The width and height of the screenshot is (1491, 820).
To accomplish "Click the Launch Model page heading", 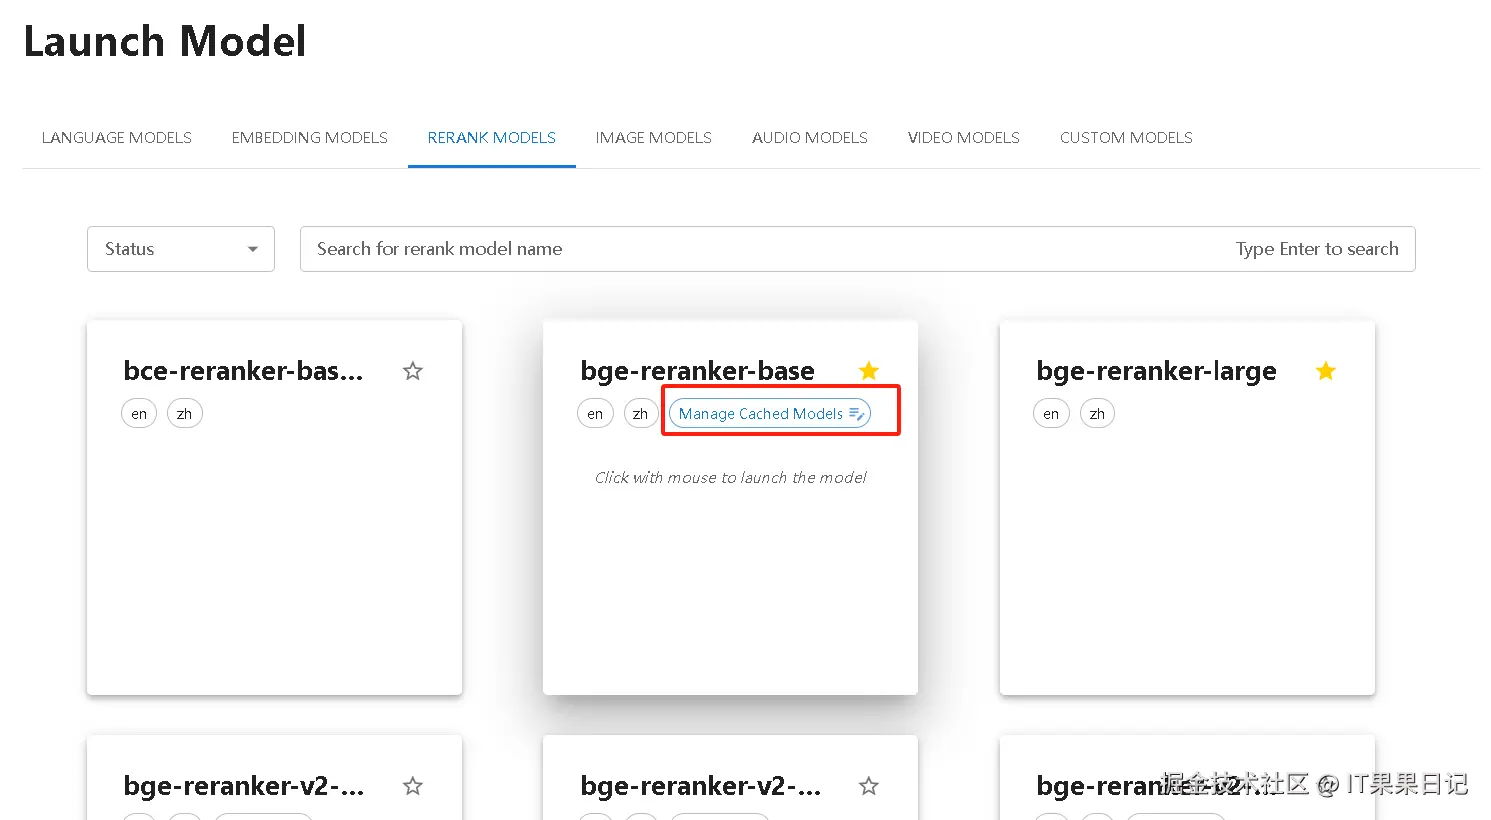I will click(x=165, y=41).
